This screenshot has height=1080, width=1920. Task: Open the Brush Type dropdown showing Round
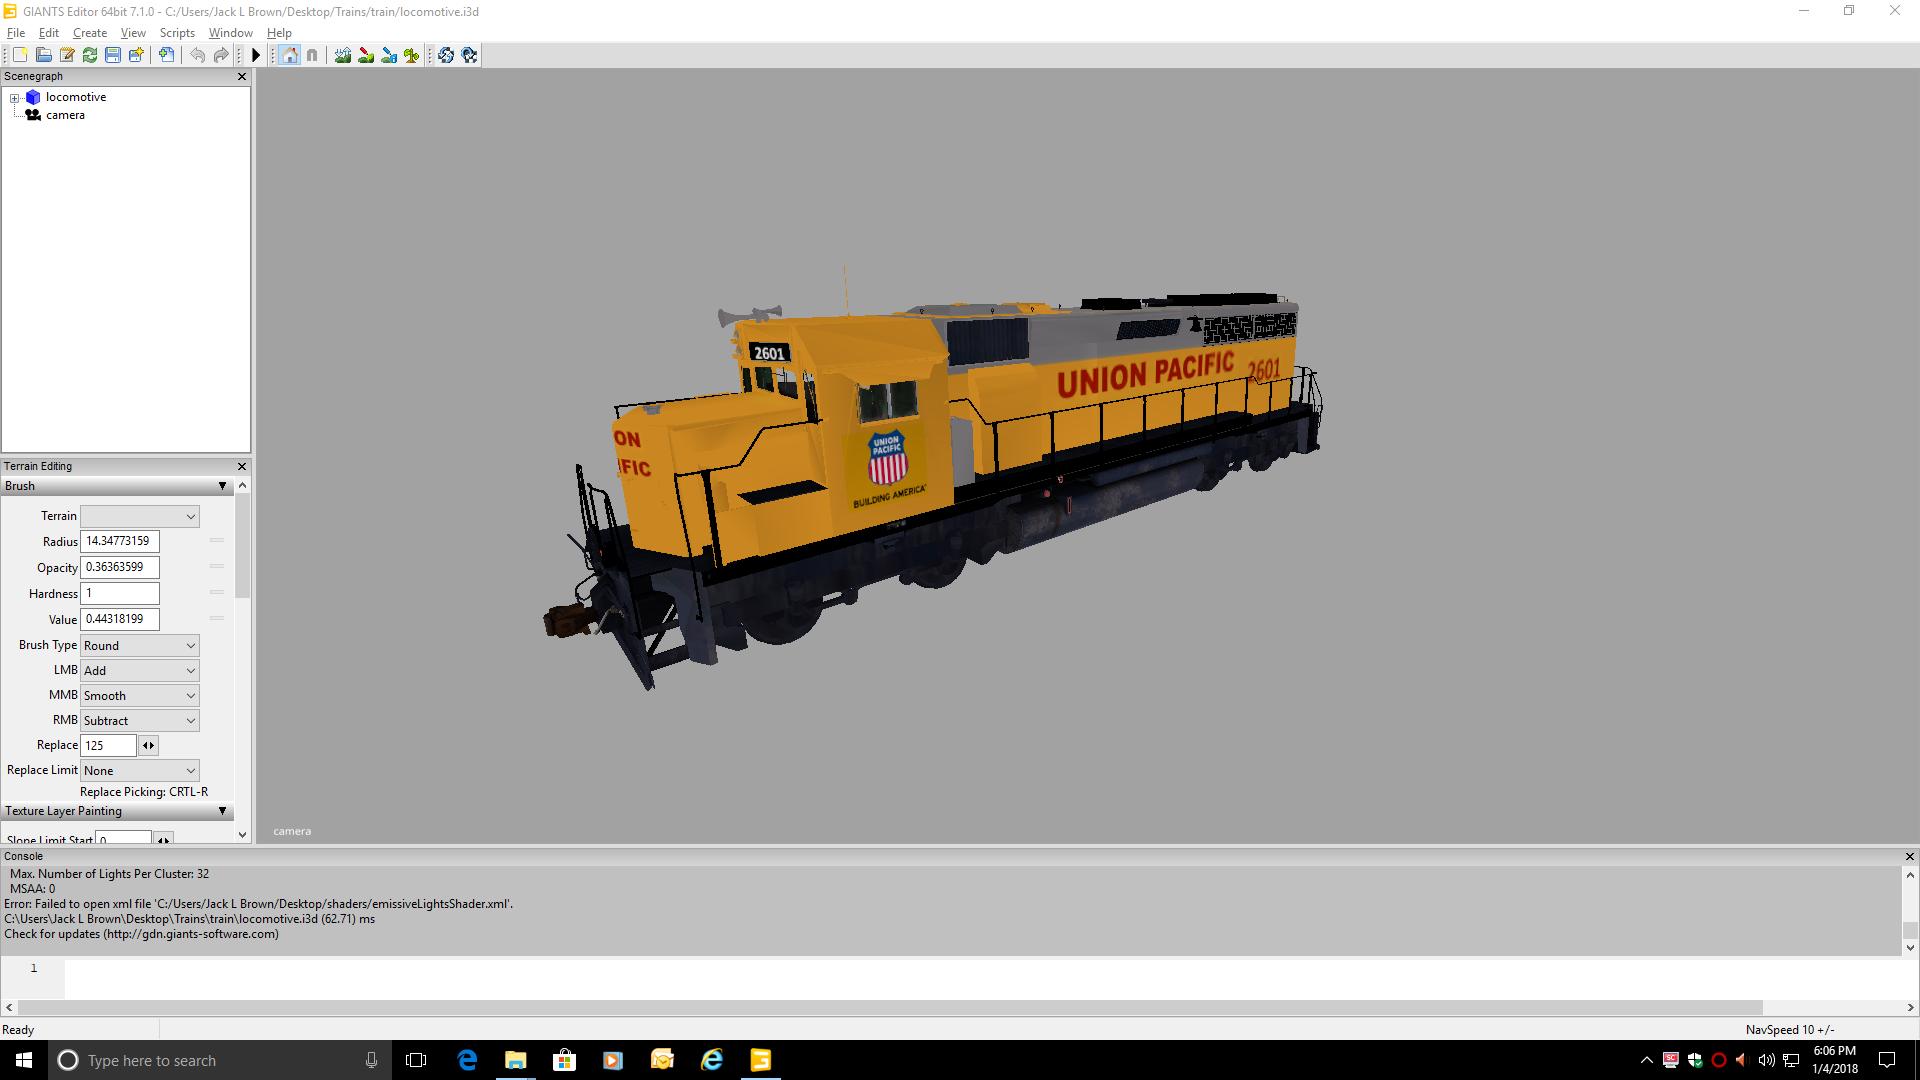pos(140,646)
